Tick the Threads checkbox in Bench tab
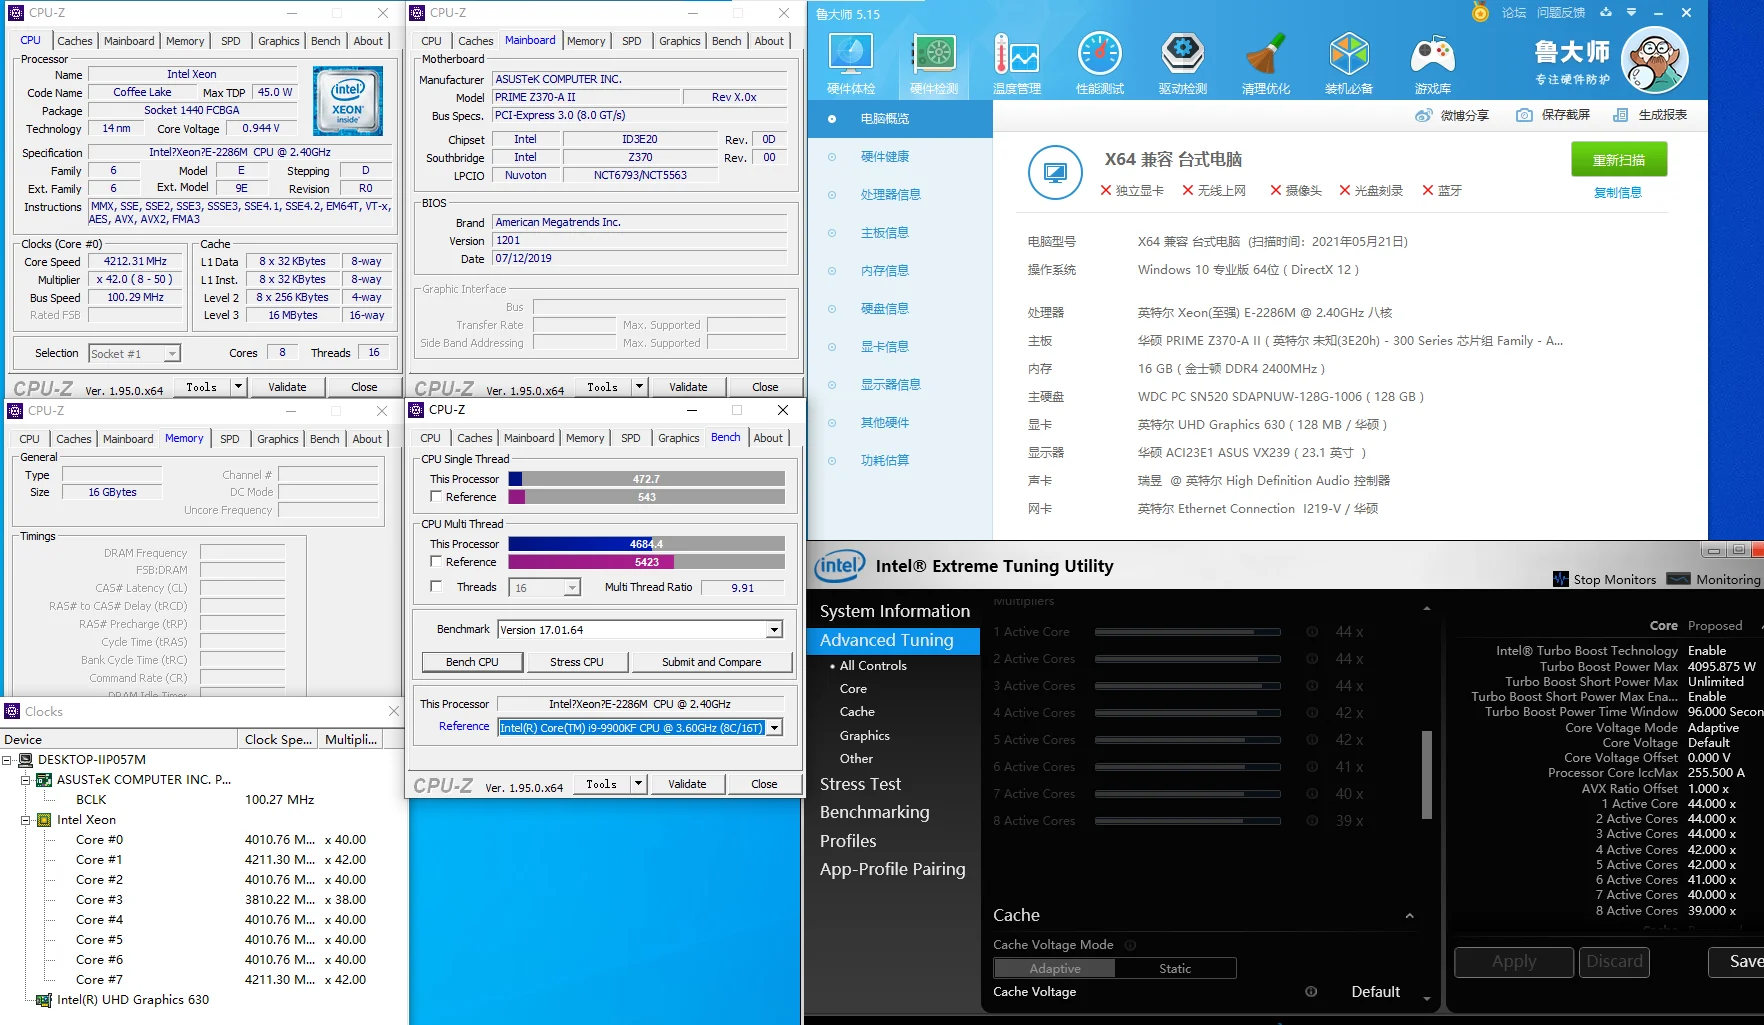The image size is (1764, 1025). click(436, 586)
